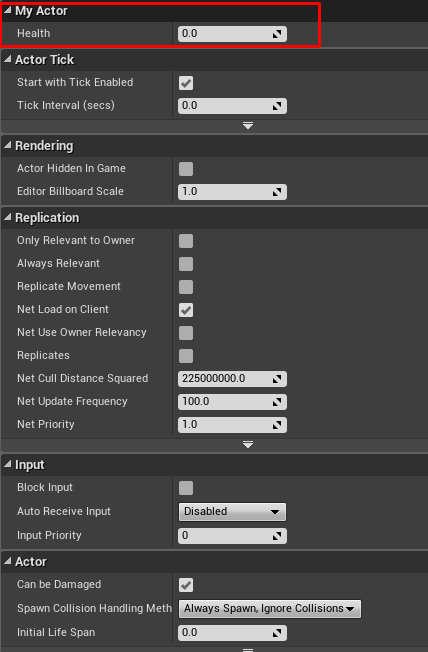Show advanced Replication properties arrow
428x652 pixels.
(248, 445)
